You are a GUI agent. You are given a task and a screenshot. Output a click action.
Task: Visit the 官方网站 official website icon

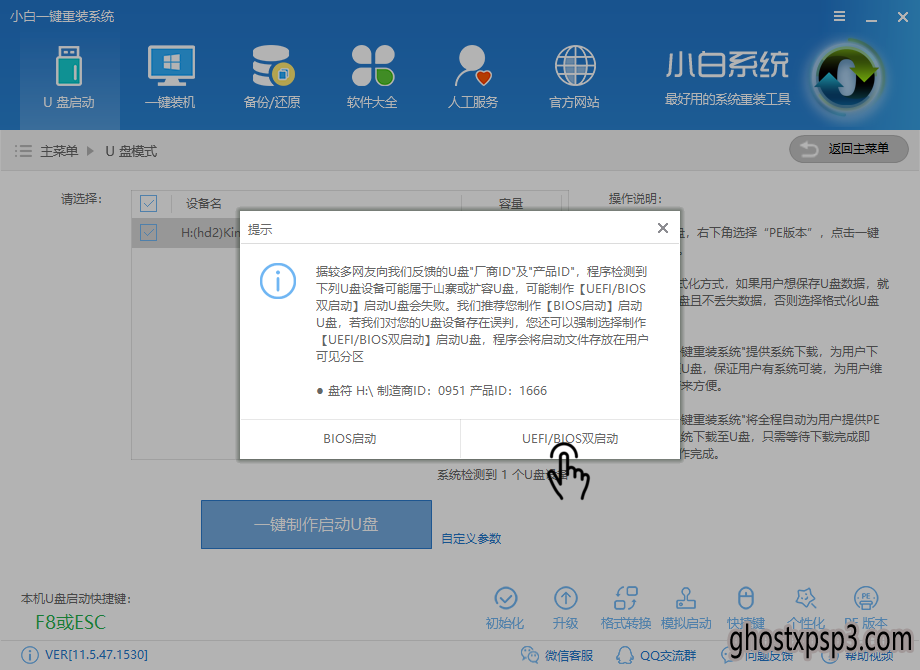(574, 77)
